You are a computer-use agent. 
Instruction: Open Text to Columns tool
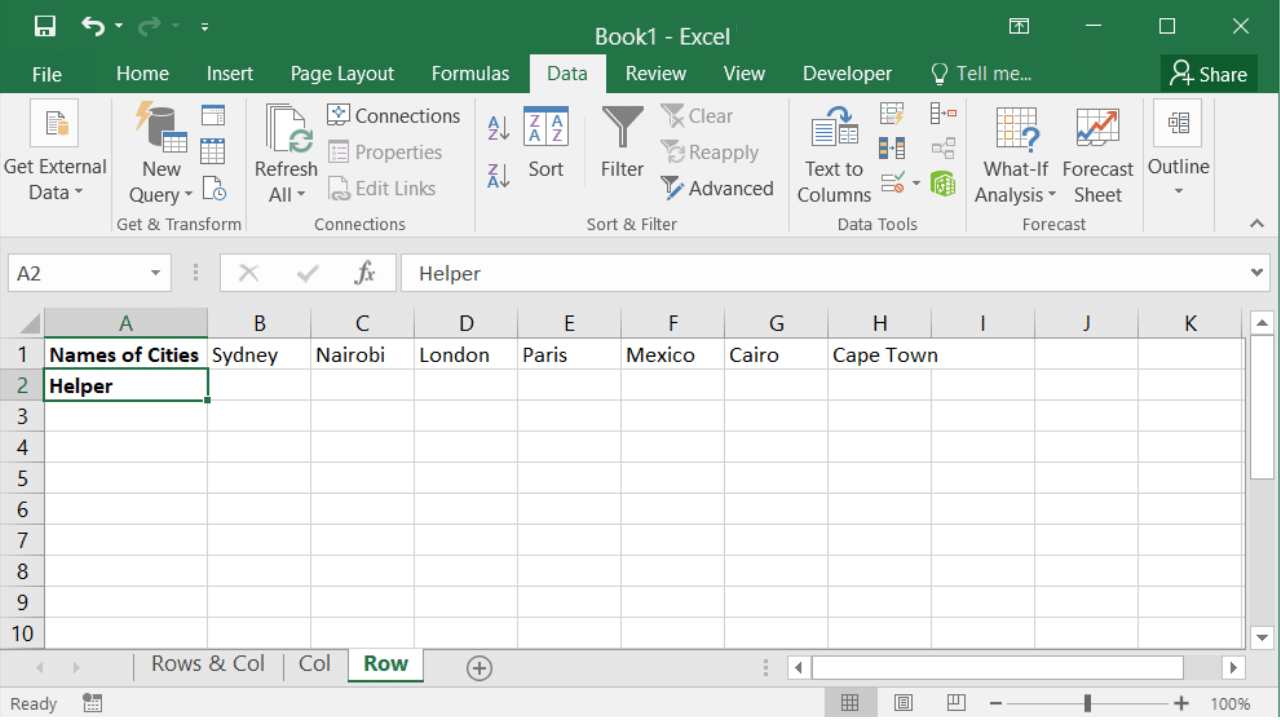pos(834,155)
